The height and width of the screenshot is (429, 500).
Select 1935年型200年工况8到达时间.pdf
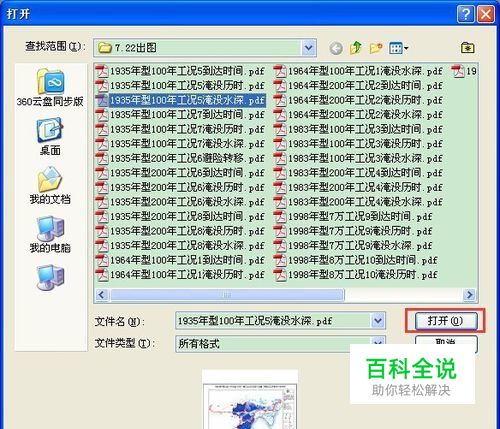coord(180,217)
